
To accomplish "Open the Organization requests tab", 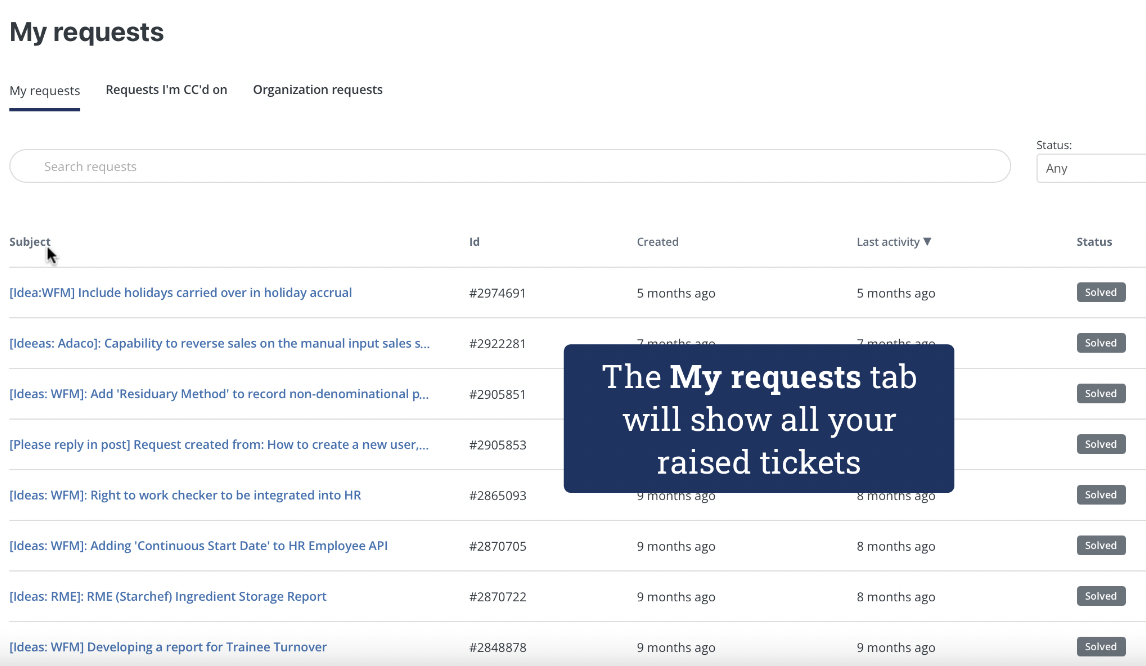I will pyautogui.click(x=317, y=89).
